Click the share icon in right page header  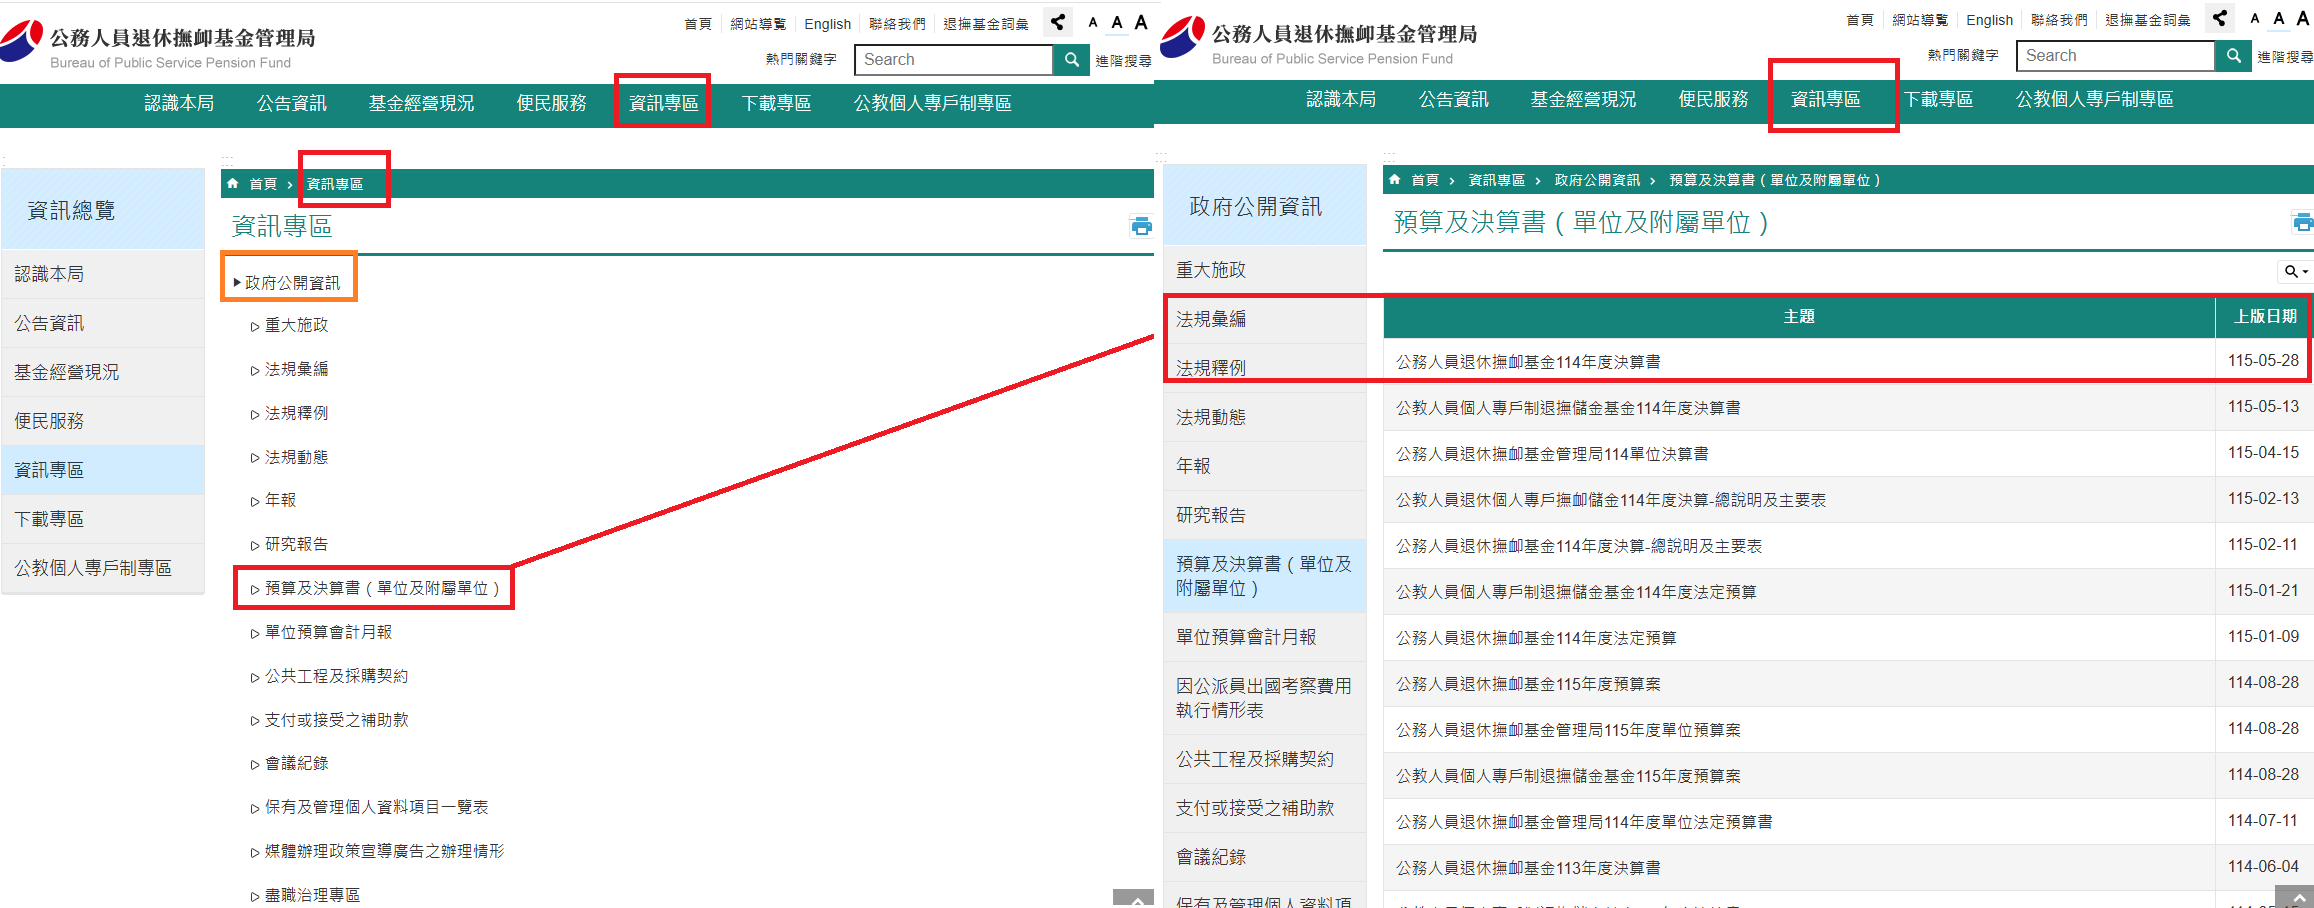[x=2219, y=18]
